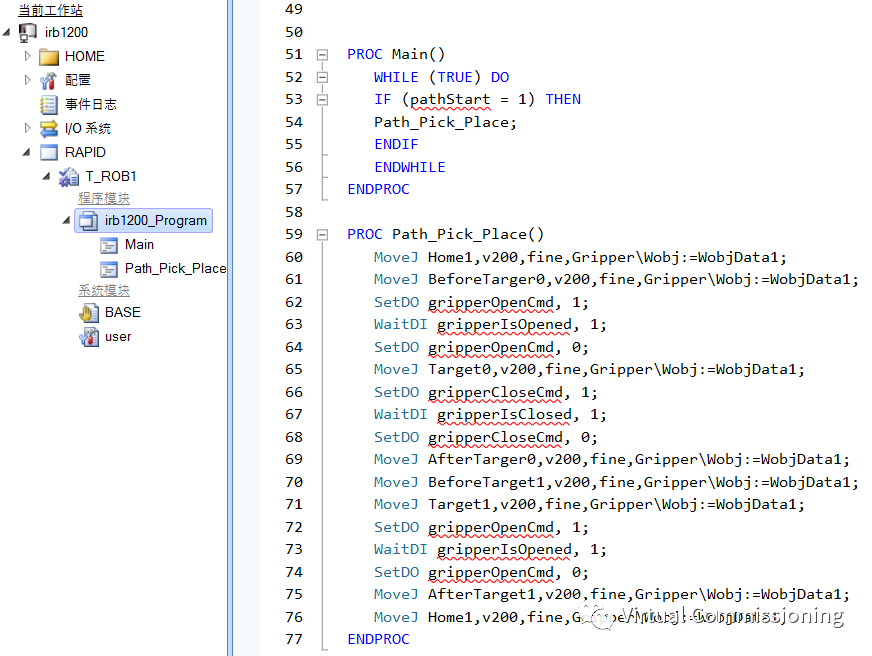The image size is (872, 656).
Task: Click line number 59 in gutter
Action: (294, 235)
